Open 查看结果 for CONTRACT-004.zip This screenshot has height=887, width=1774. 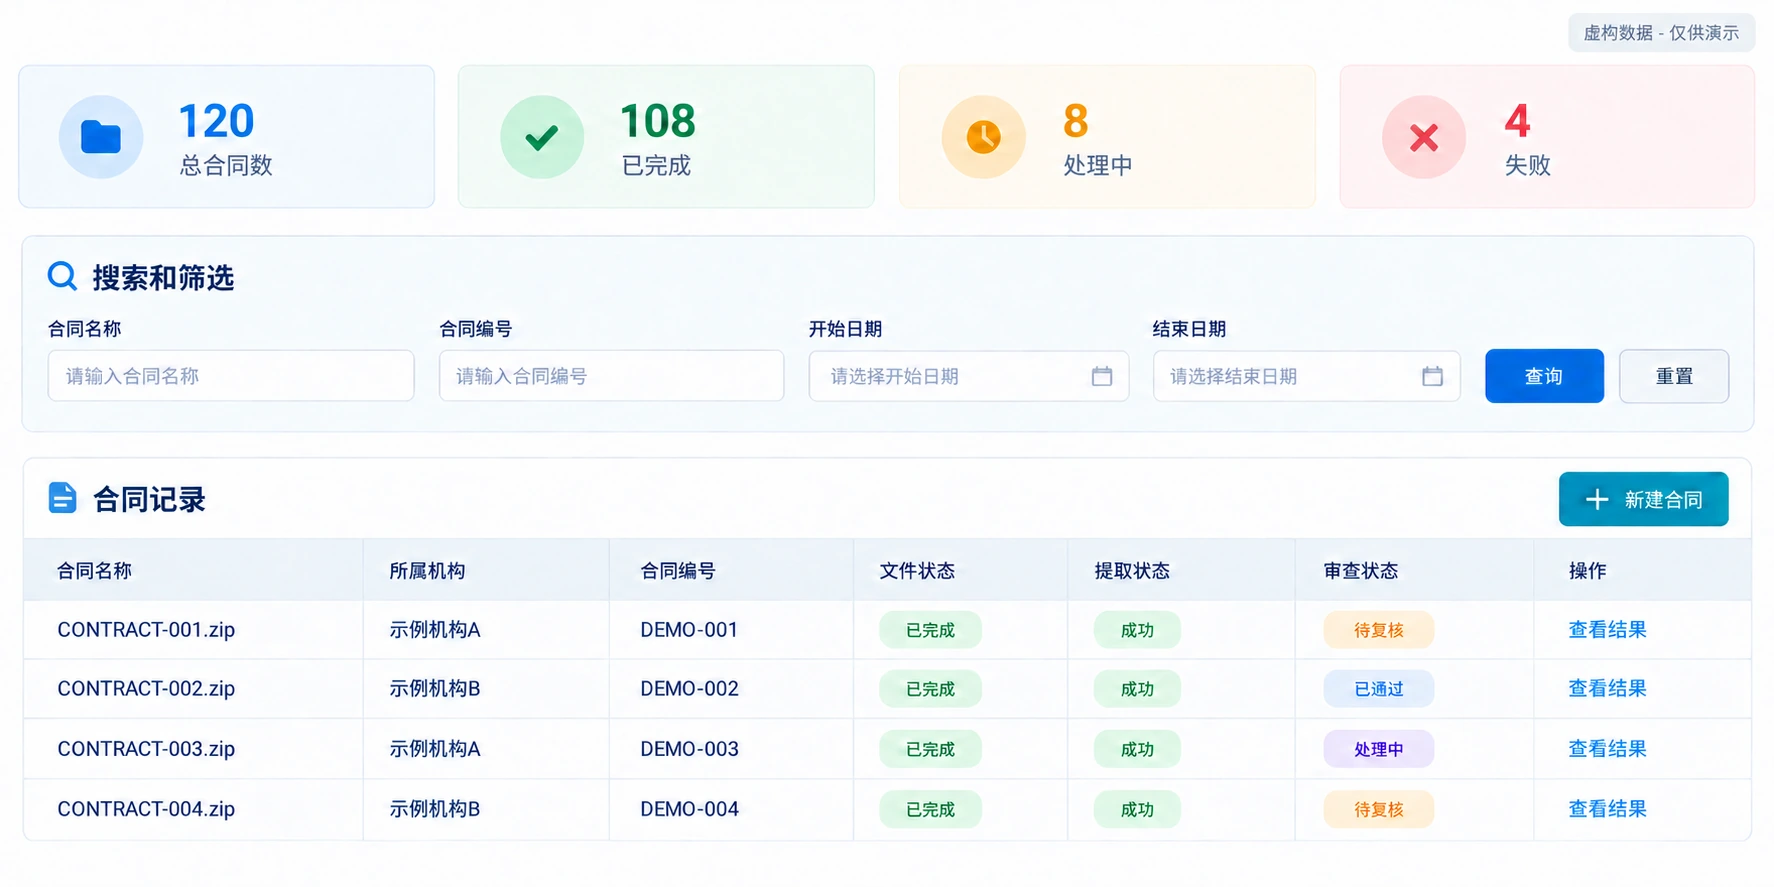click(x=1607, y=809)
